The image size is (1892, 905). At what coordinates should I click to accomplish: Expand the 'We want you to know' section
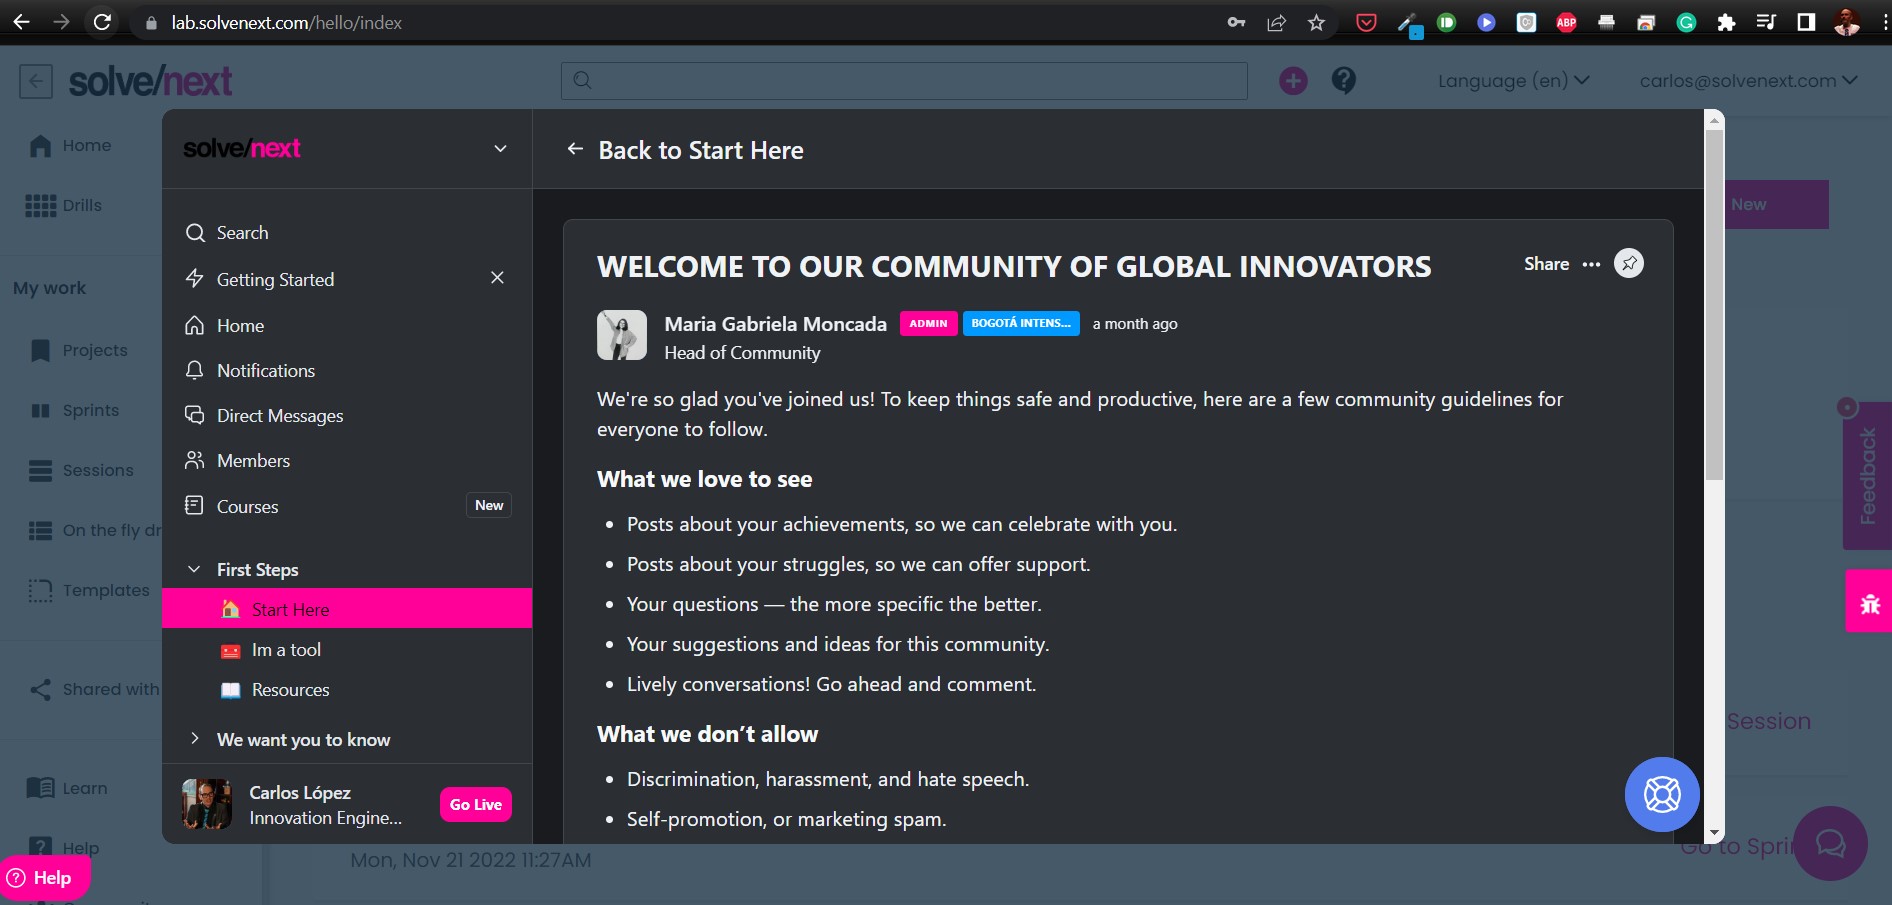pyautogui.click(x=194, y=739)
